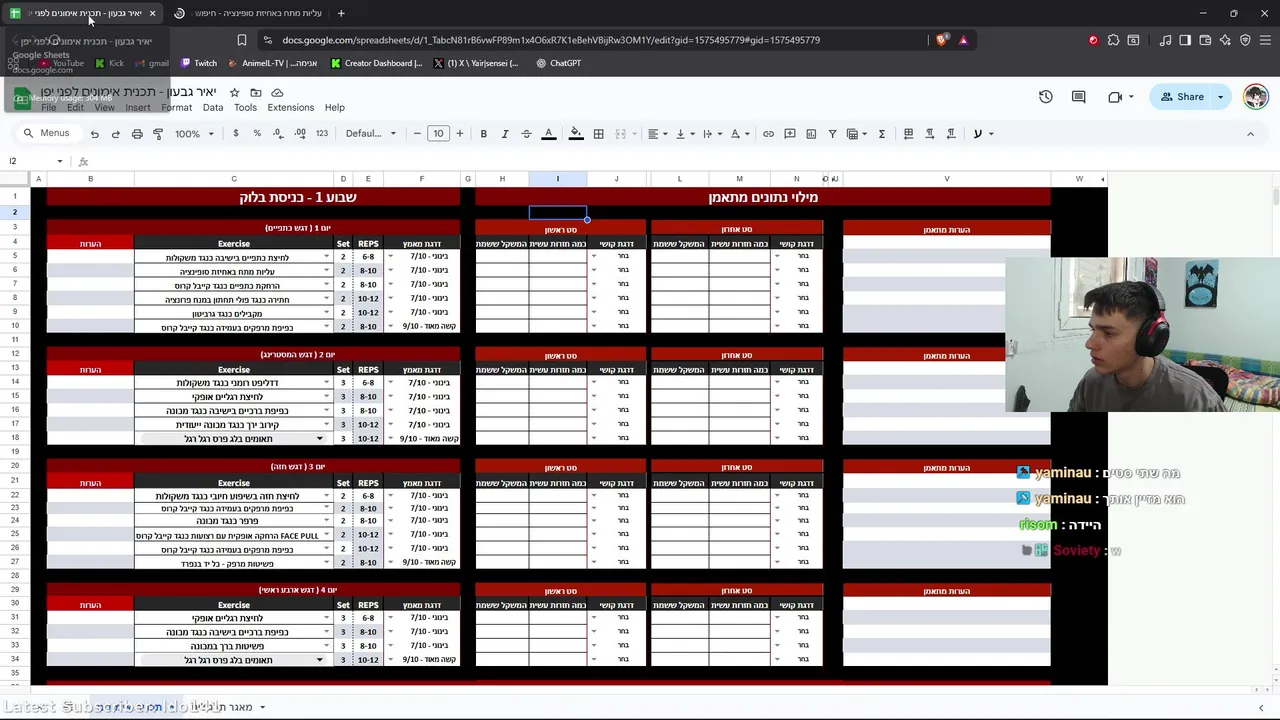
Task: Open vertical align dropdown
Action: pyautogui.click(x=684, y=134)
